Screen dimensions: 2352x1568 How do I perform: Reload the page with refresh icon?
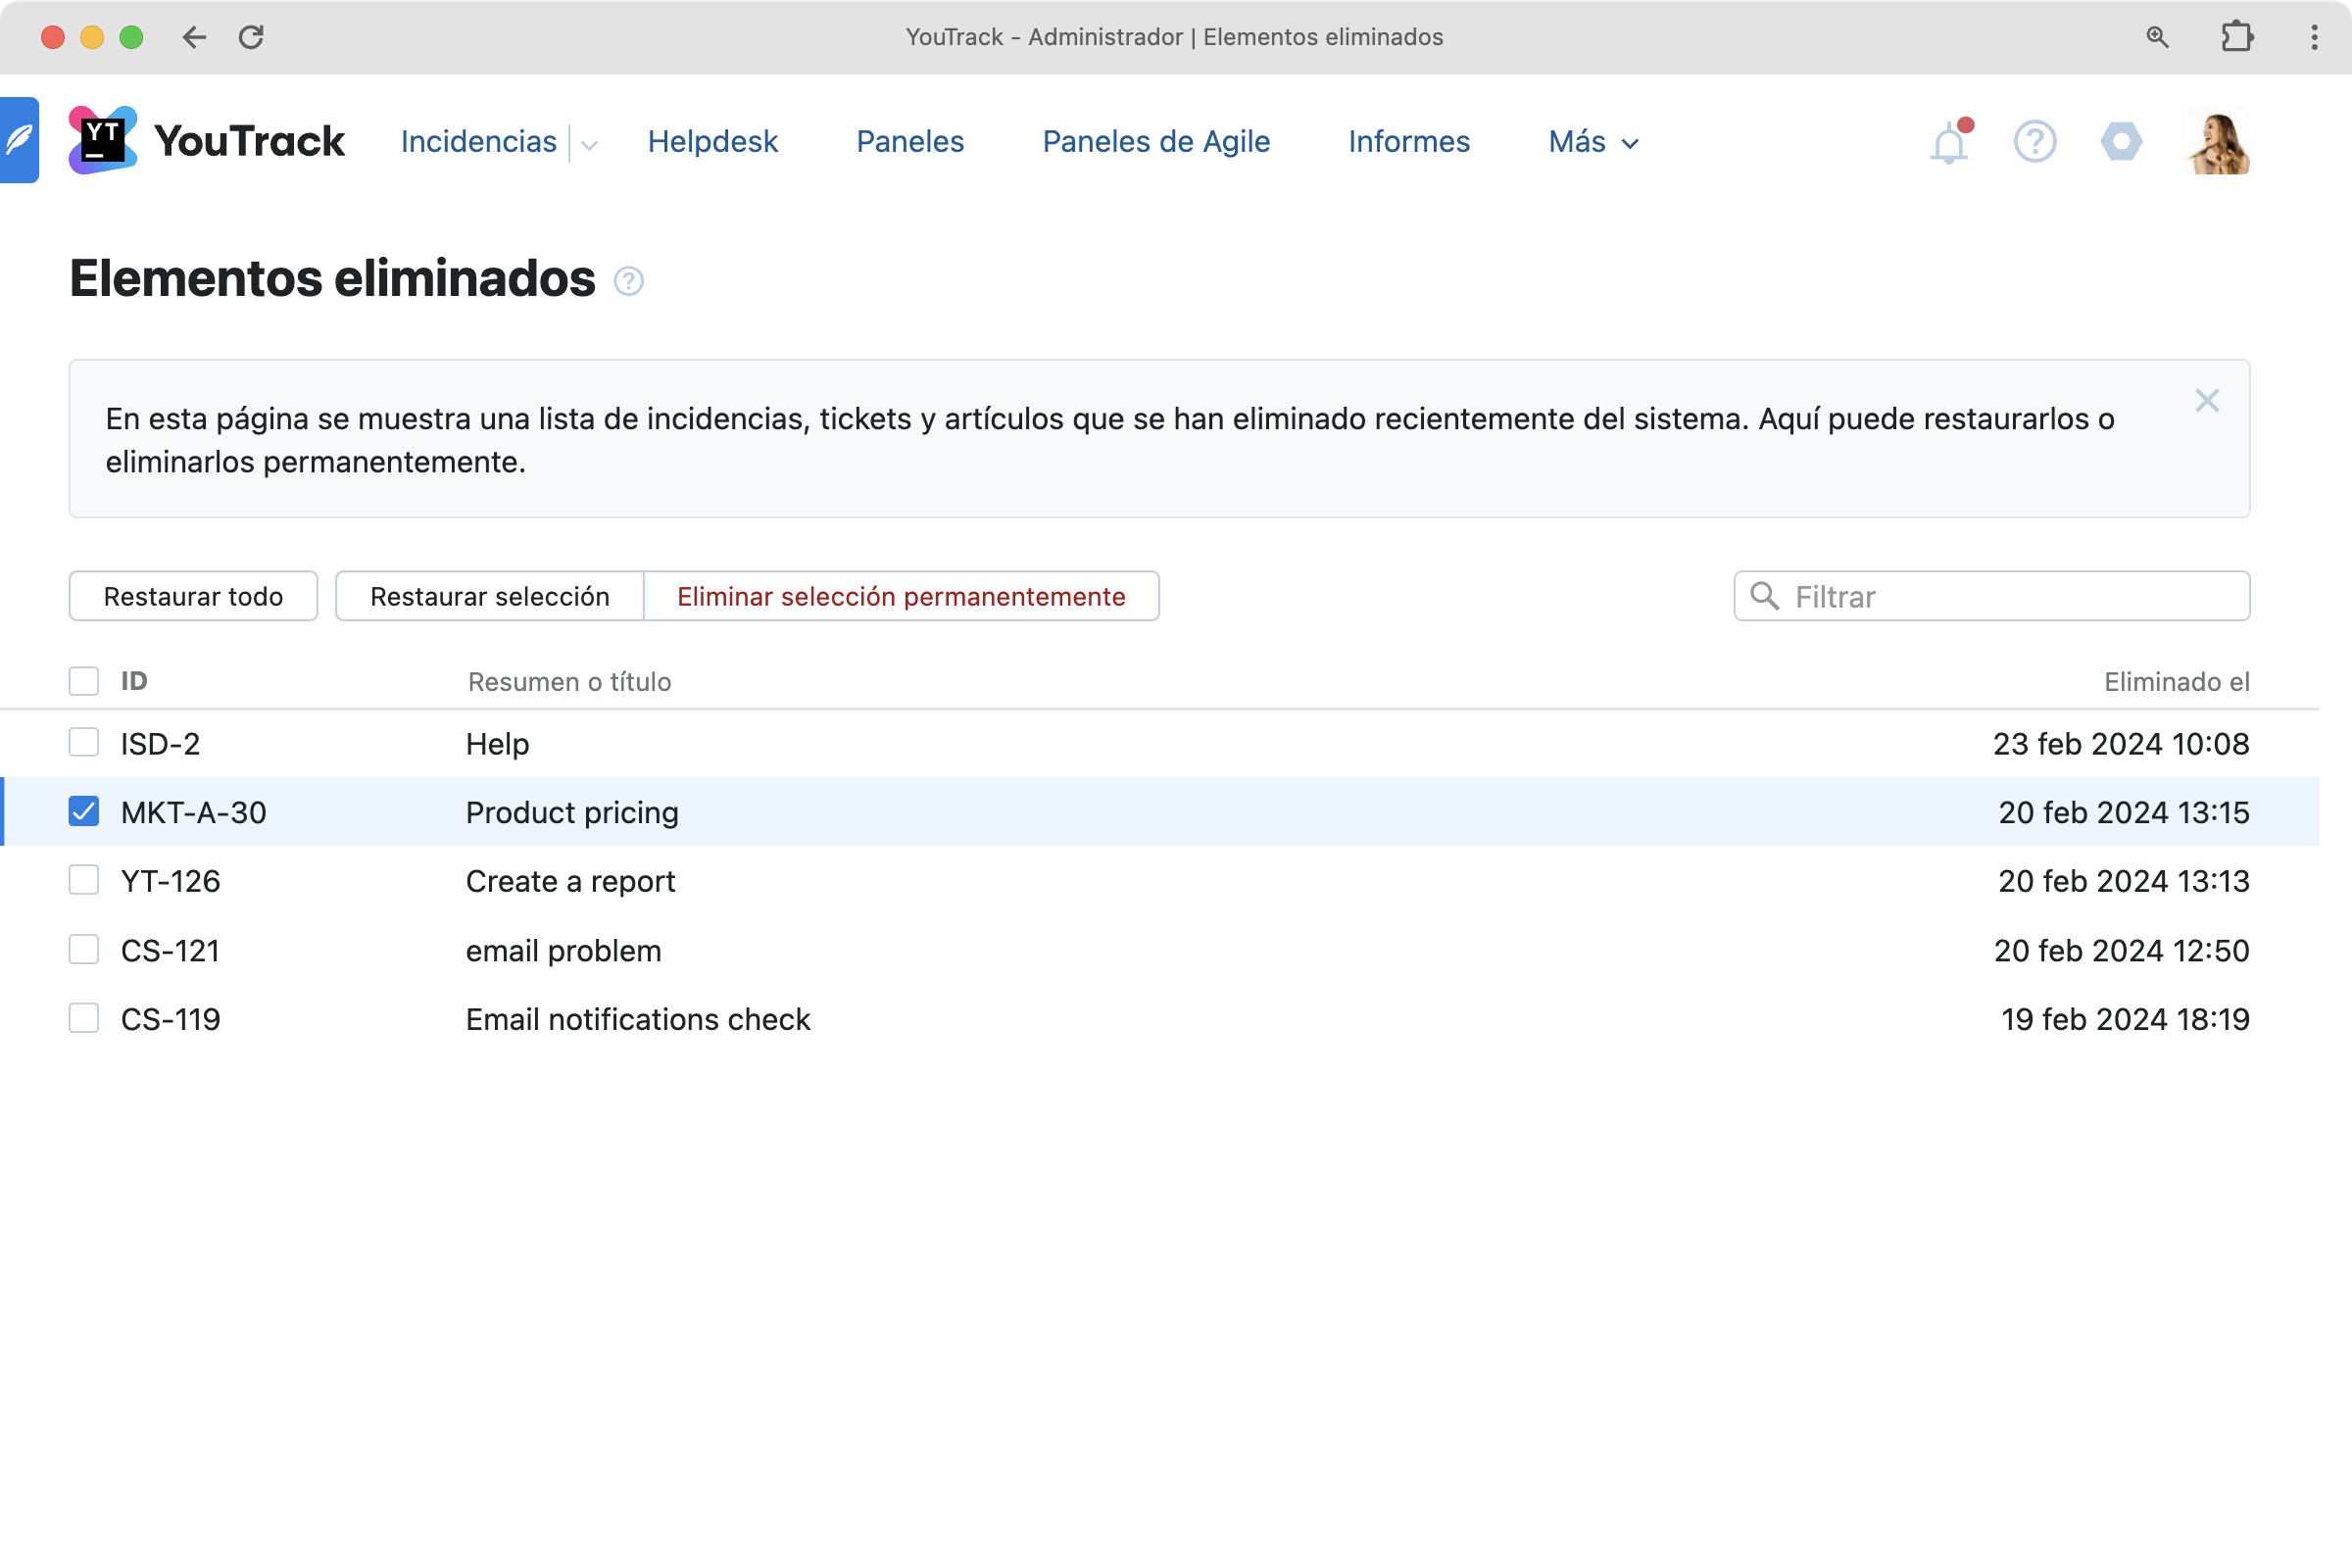tap(251, 37)
